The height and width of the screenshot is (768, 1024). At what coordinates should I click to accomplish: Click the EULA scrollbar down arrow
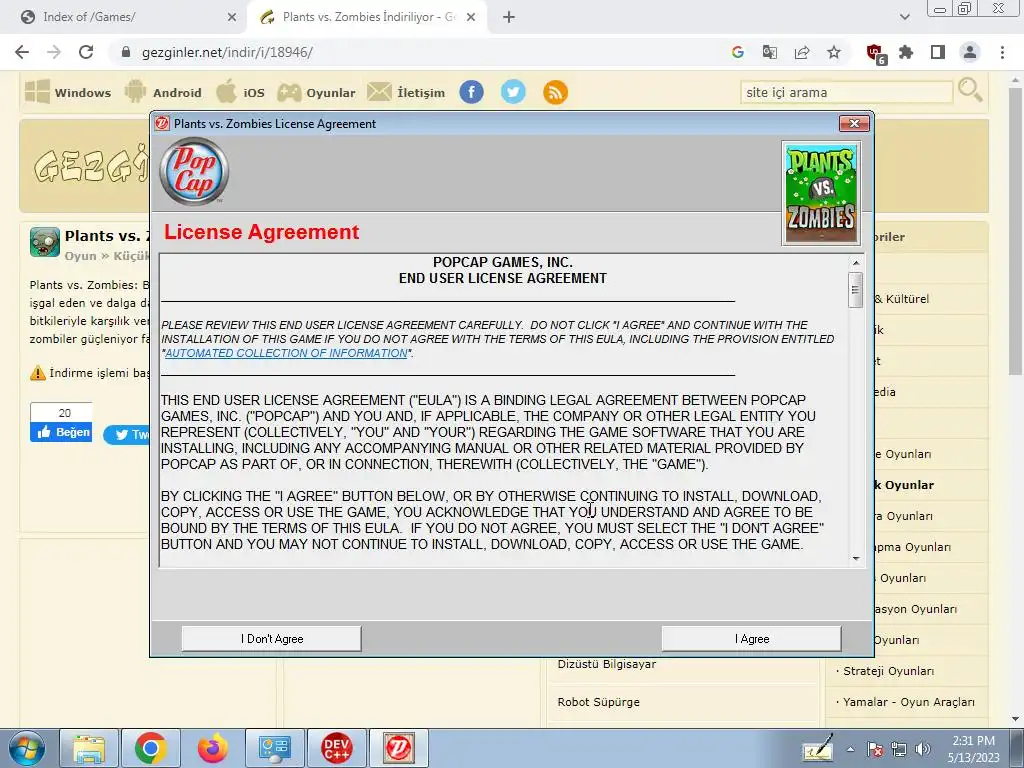pyautogui.click(x=856, y=558)
